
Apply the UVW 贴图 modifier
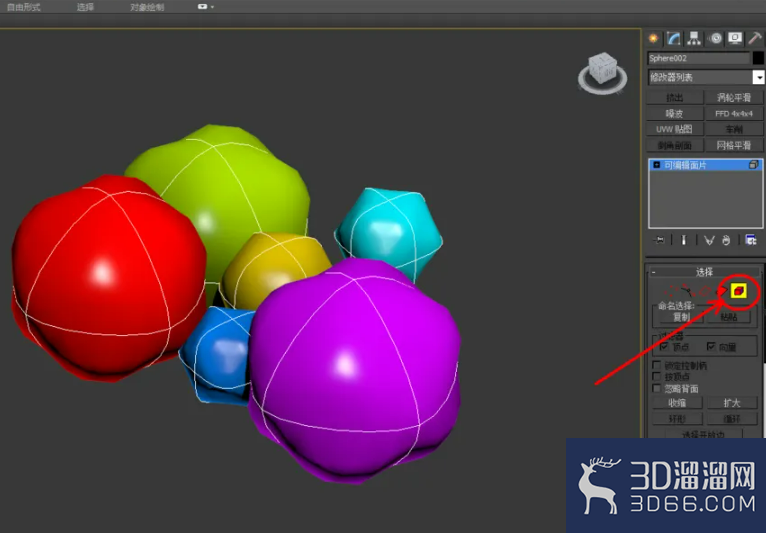tap(675, 129)
